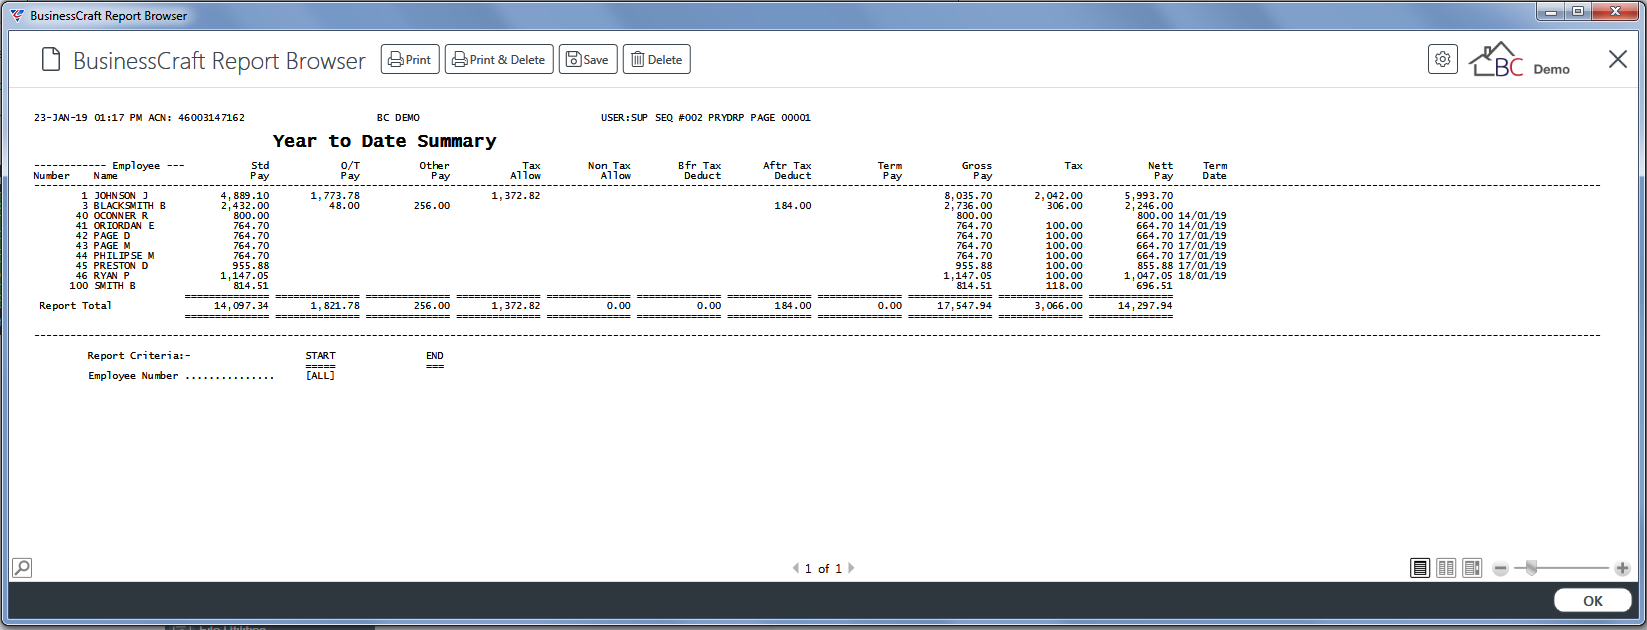Click the Gross Pay total 17,547.94
Viewport: 1647px width, 630px height.
click(964, 306)
